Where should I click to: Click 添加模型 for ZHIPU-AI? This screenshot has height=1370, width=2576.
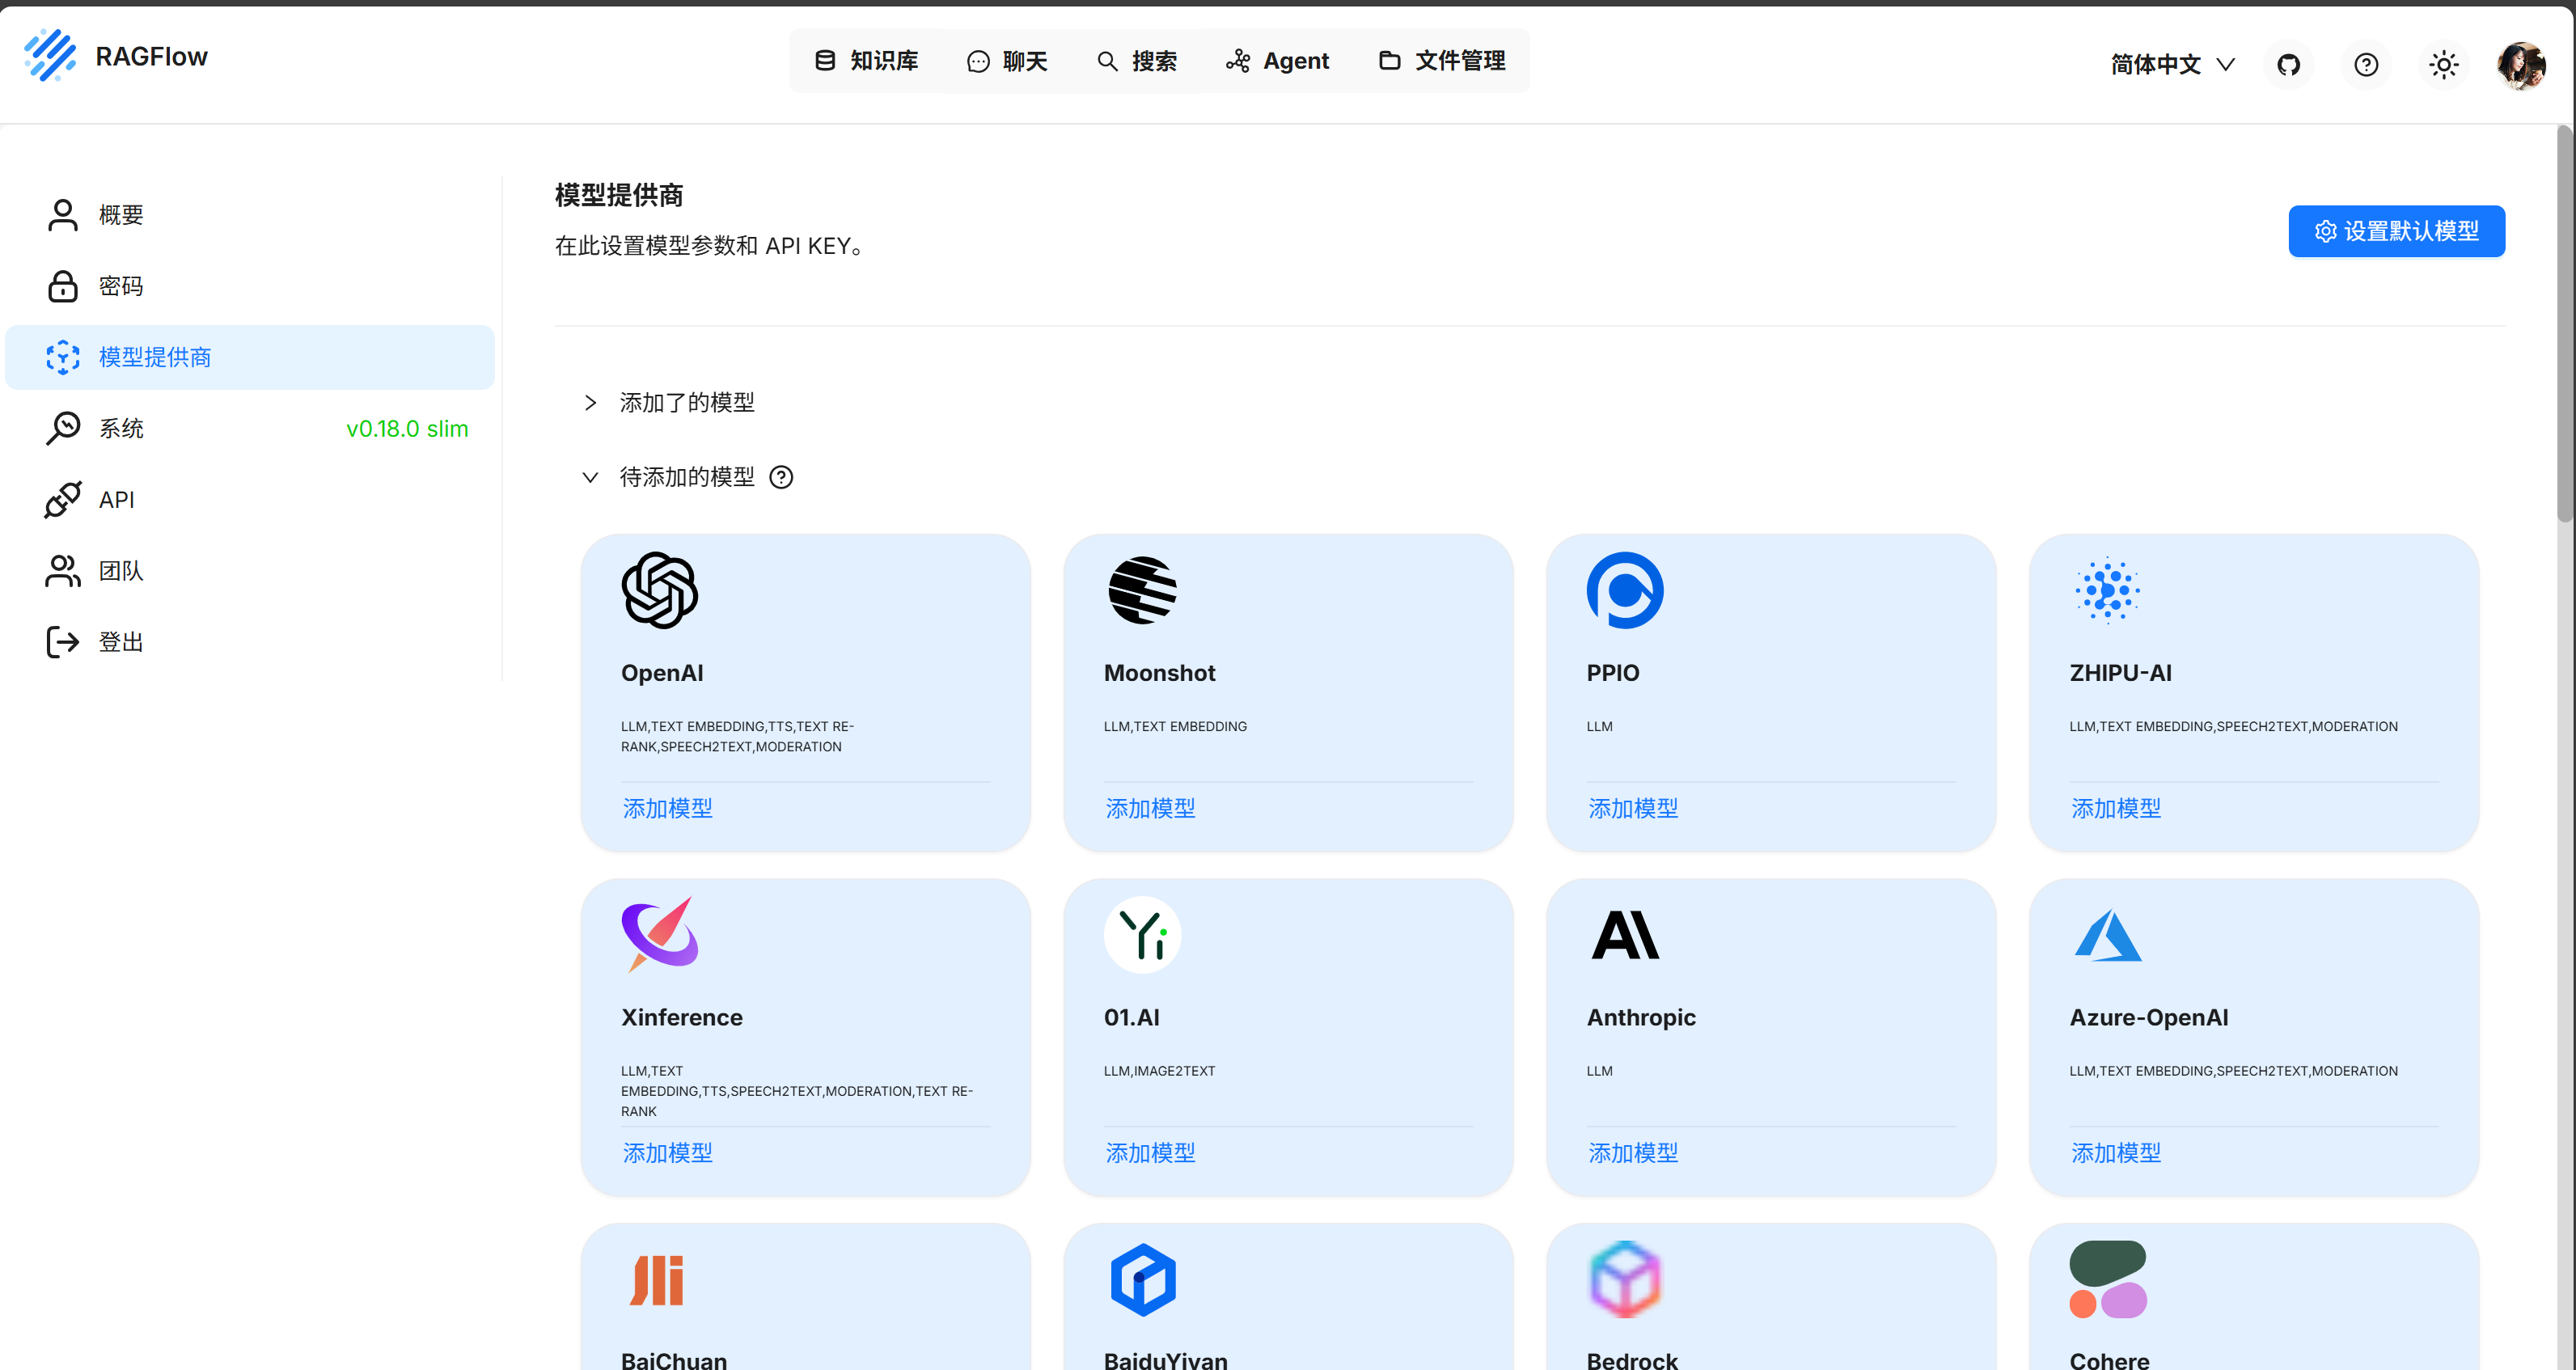(x=2116, y=808)
